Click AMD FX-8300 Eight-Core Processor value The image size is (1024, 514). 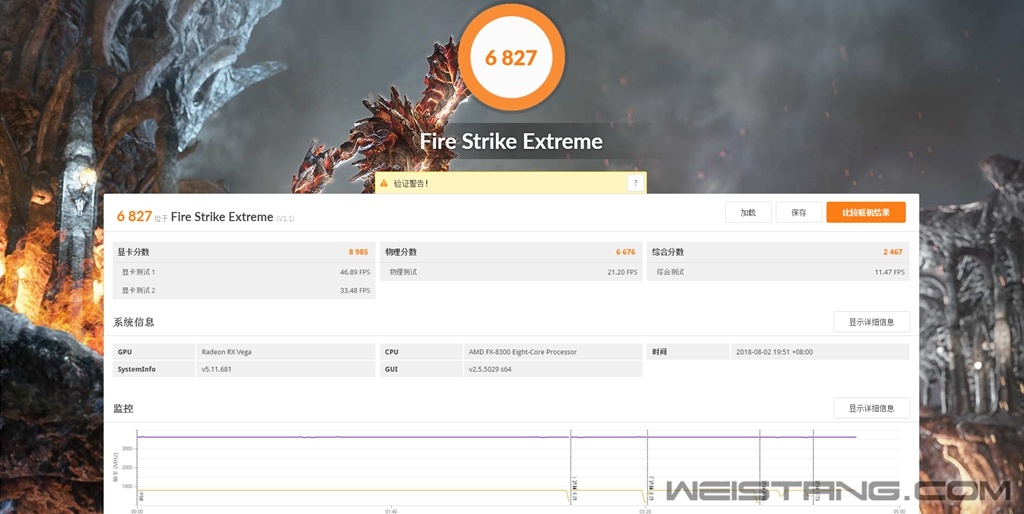522,352
